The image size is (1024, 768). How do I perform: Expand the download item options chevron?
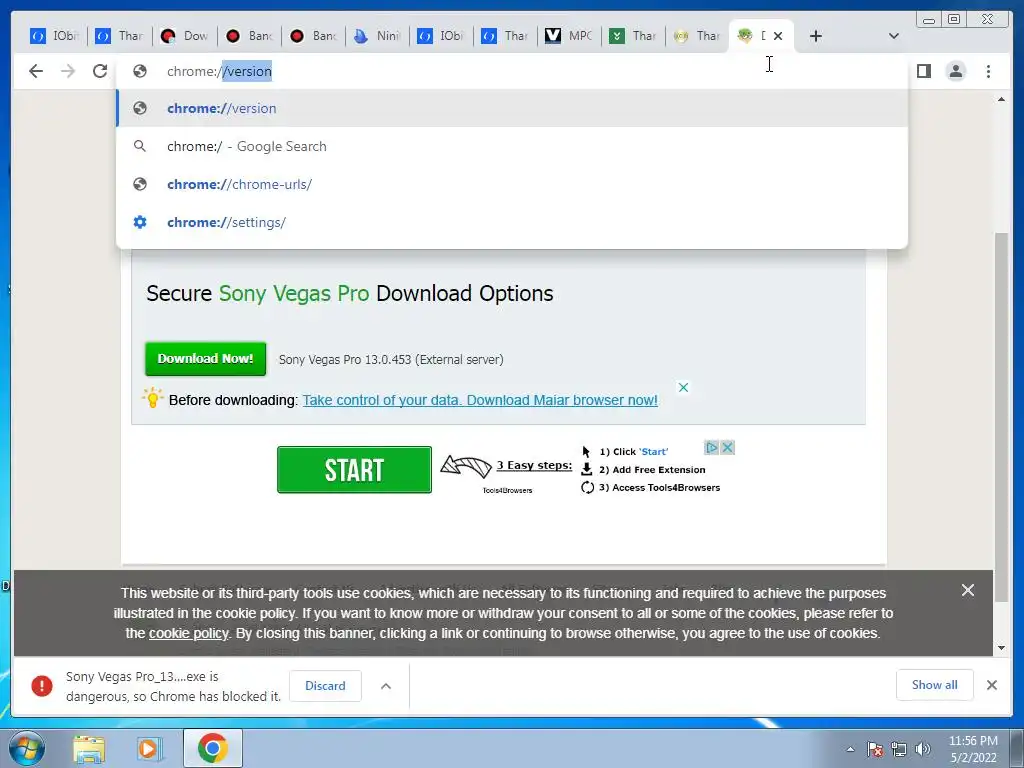386,686
